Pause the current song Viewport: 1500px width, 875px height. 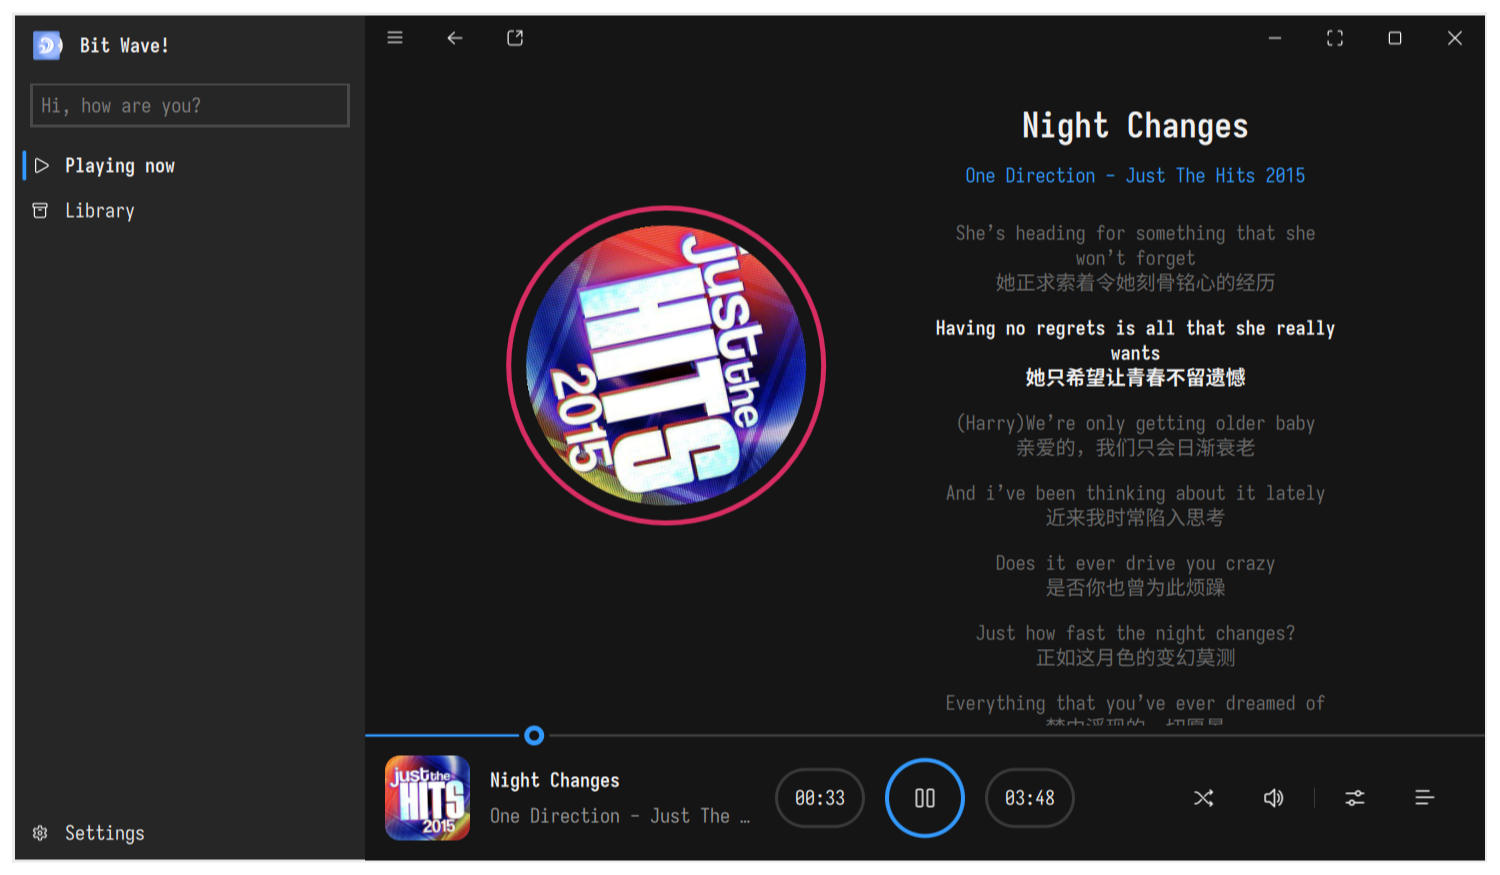click(x=925, y=798)
